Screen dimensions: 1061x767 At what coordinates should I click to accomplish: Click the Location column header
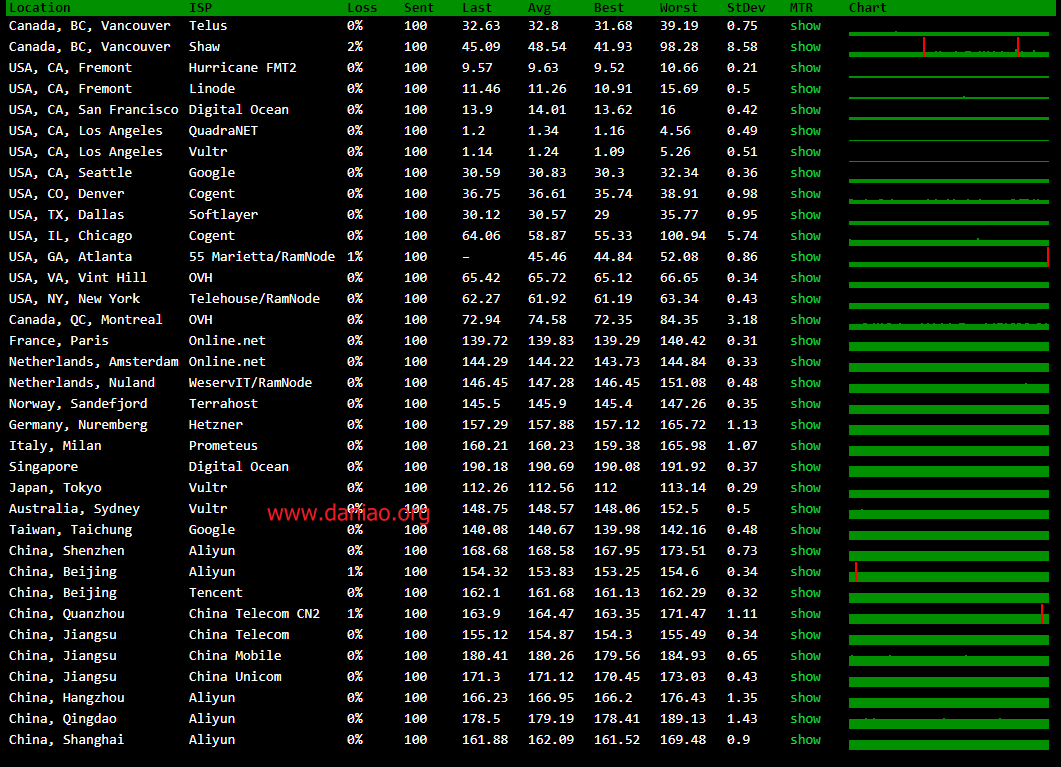[39, 7]
